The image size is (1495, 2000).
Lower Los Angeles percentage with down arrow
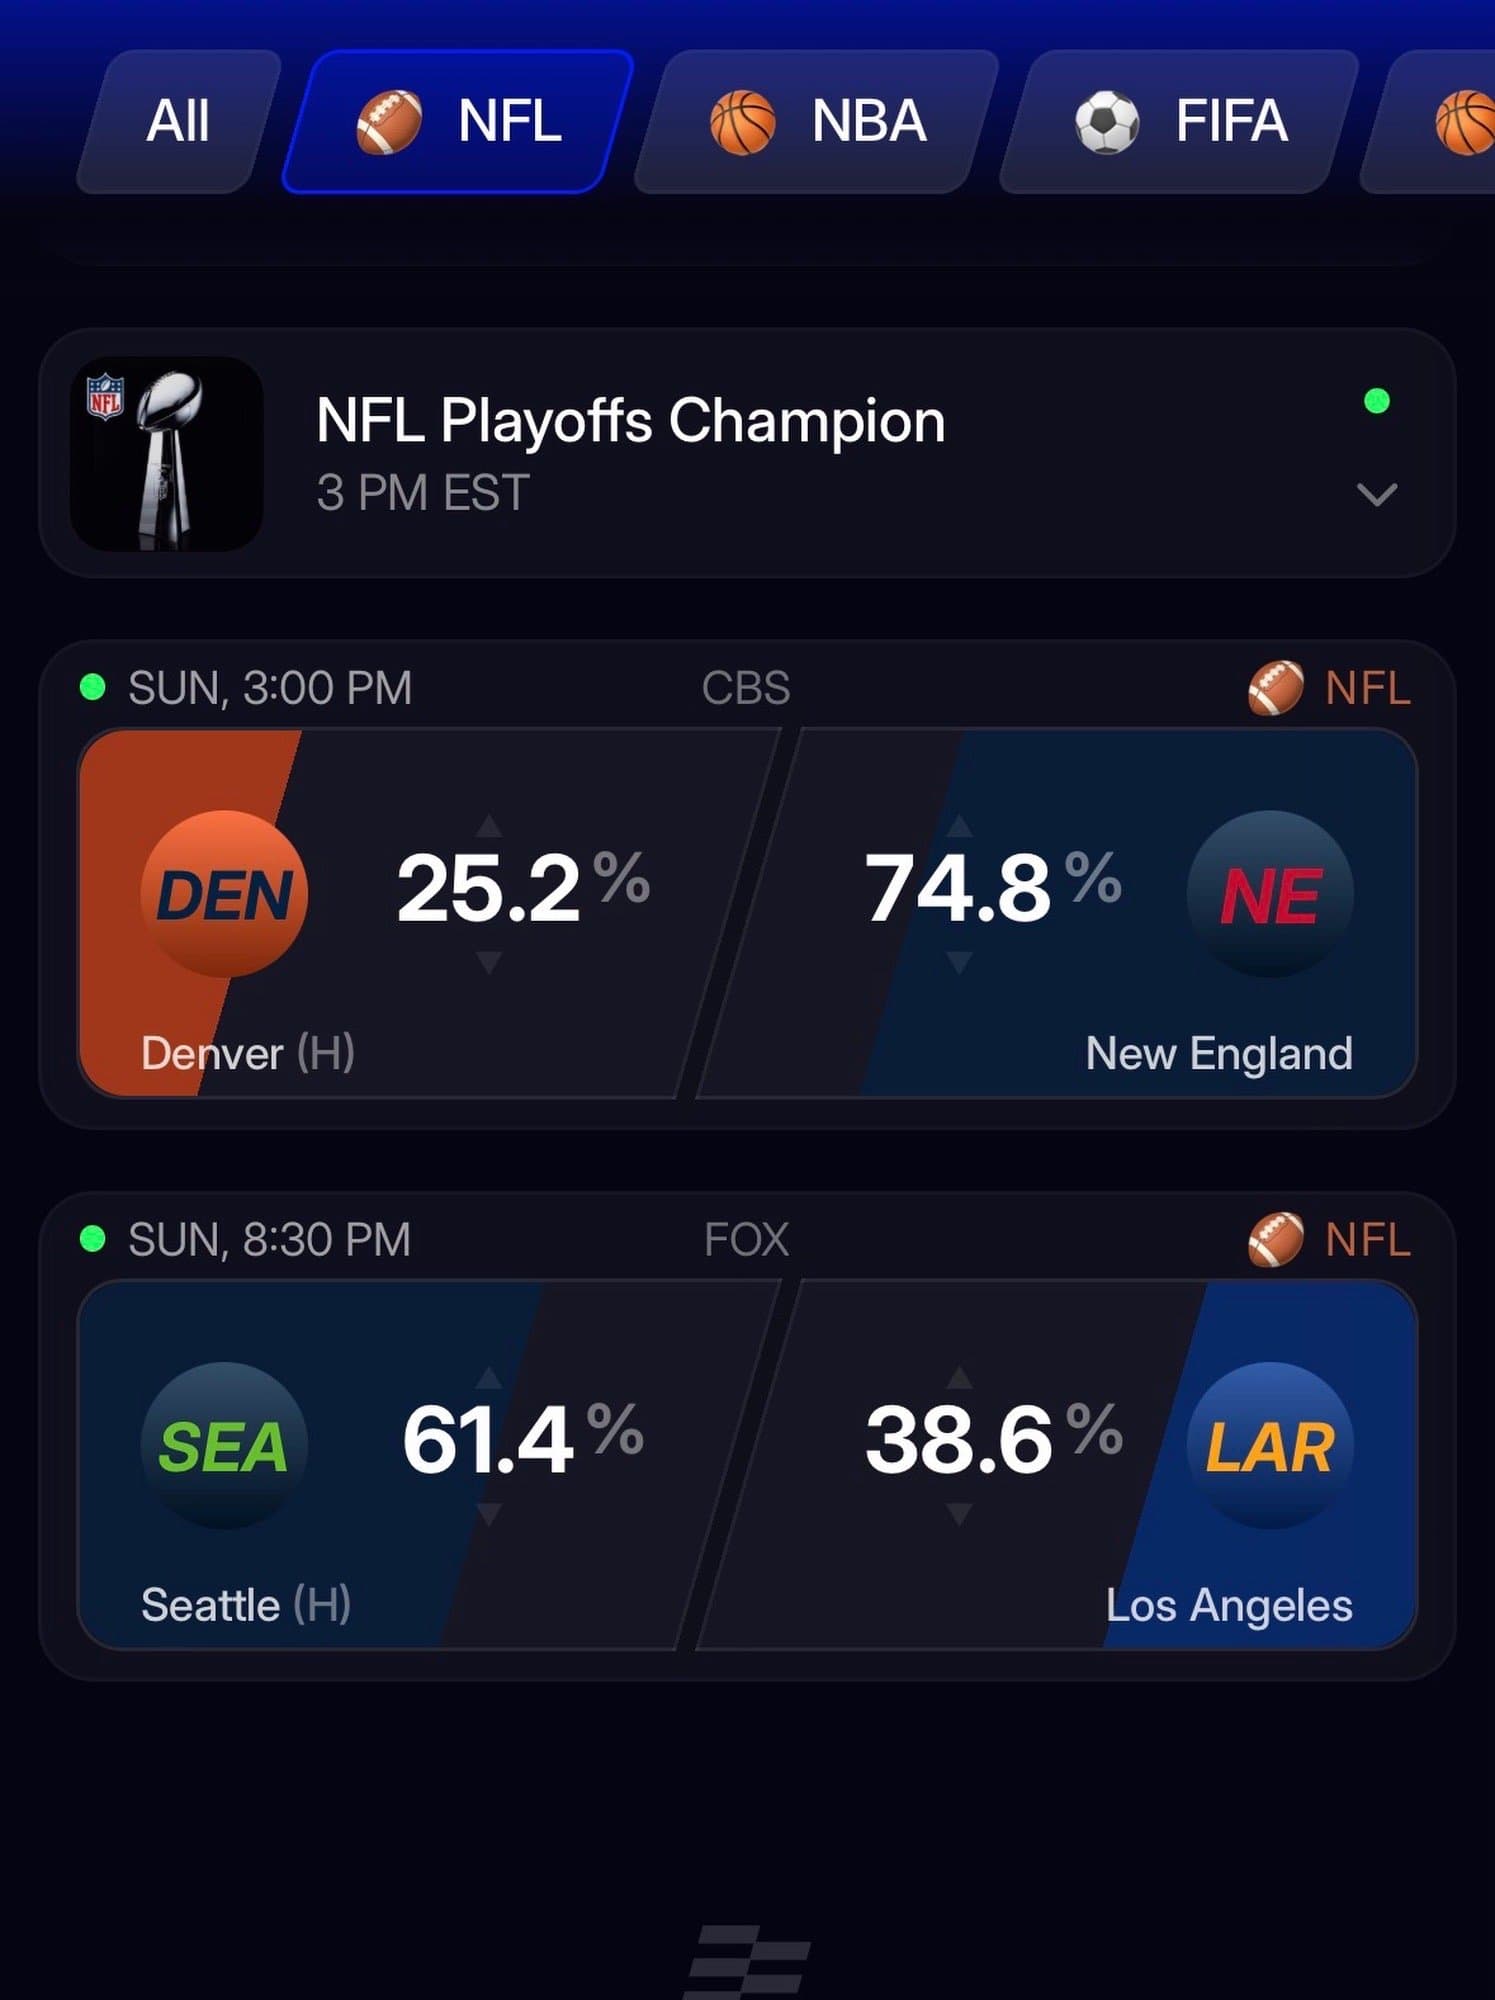(x=959, y=1514)
